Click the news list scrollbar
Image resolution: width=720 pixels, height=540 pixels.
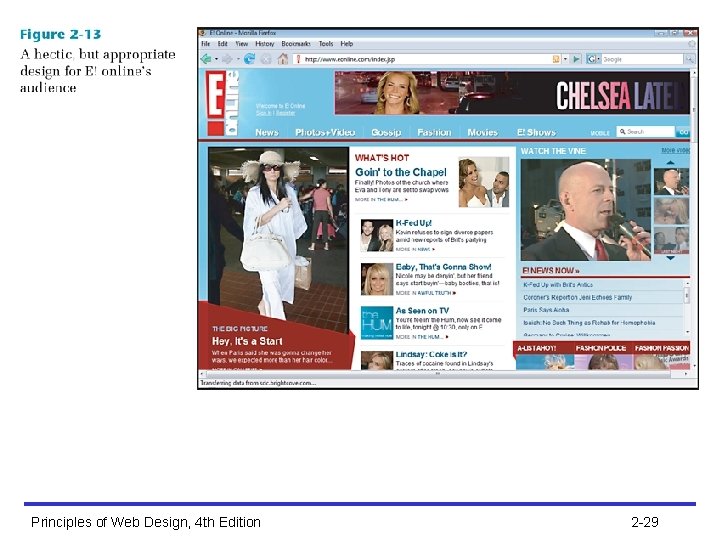click(x=687, y=308)
